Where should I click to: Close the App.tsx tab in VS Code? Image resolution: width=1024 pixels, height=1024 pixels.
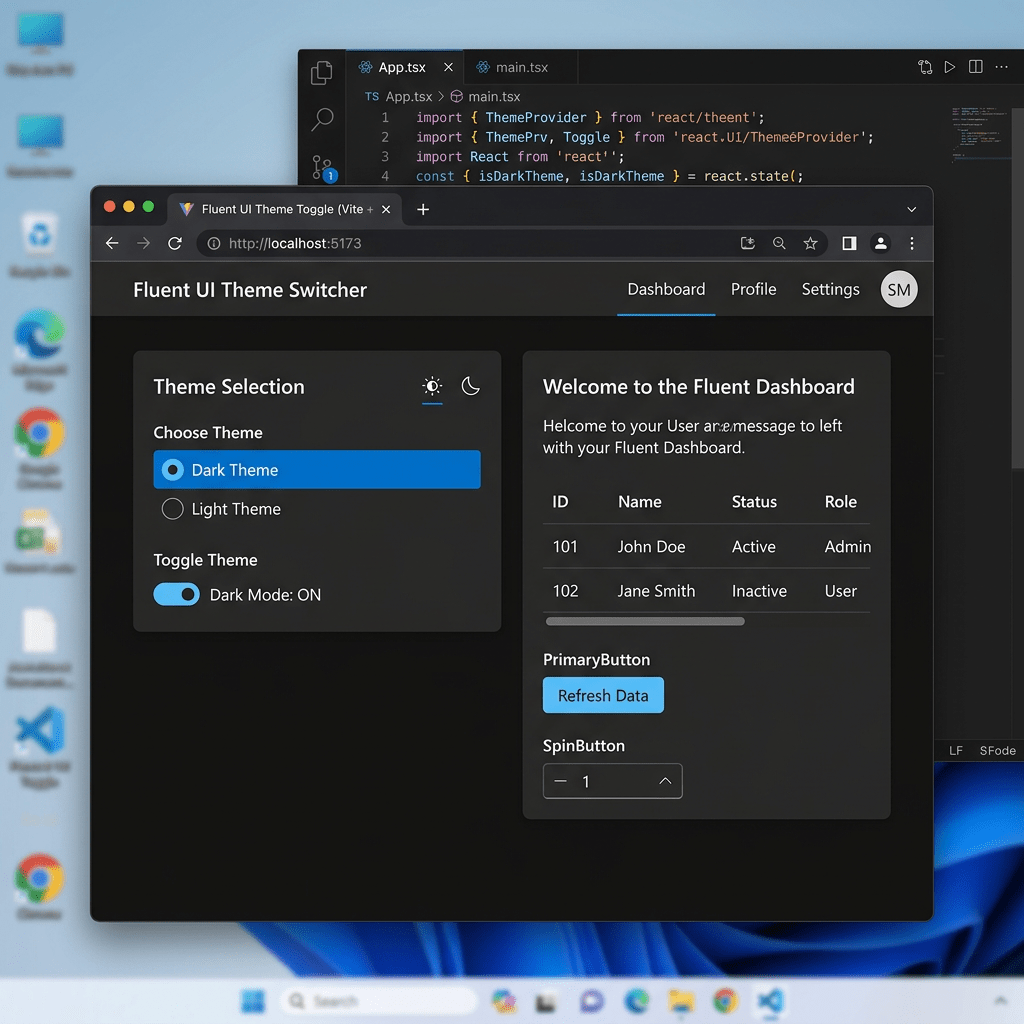[x=448, y=67]
